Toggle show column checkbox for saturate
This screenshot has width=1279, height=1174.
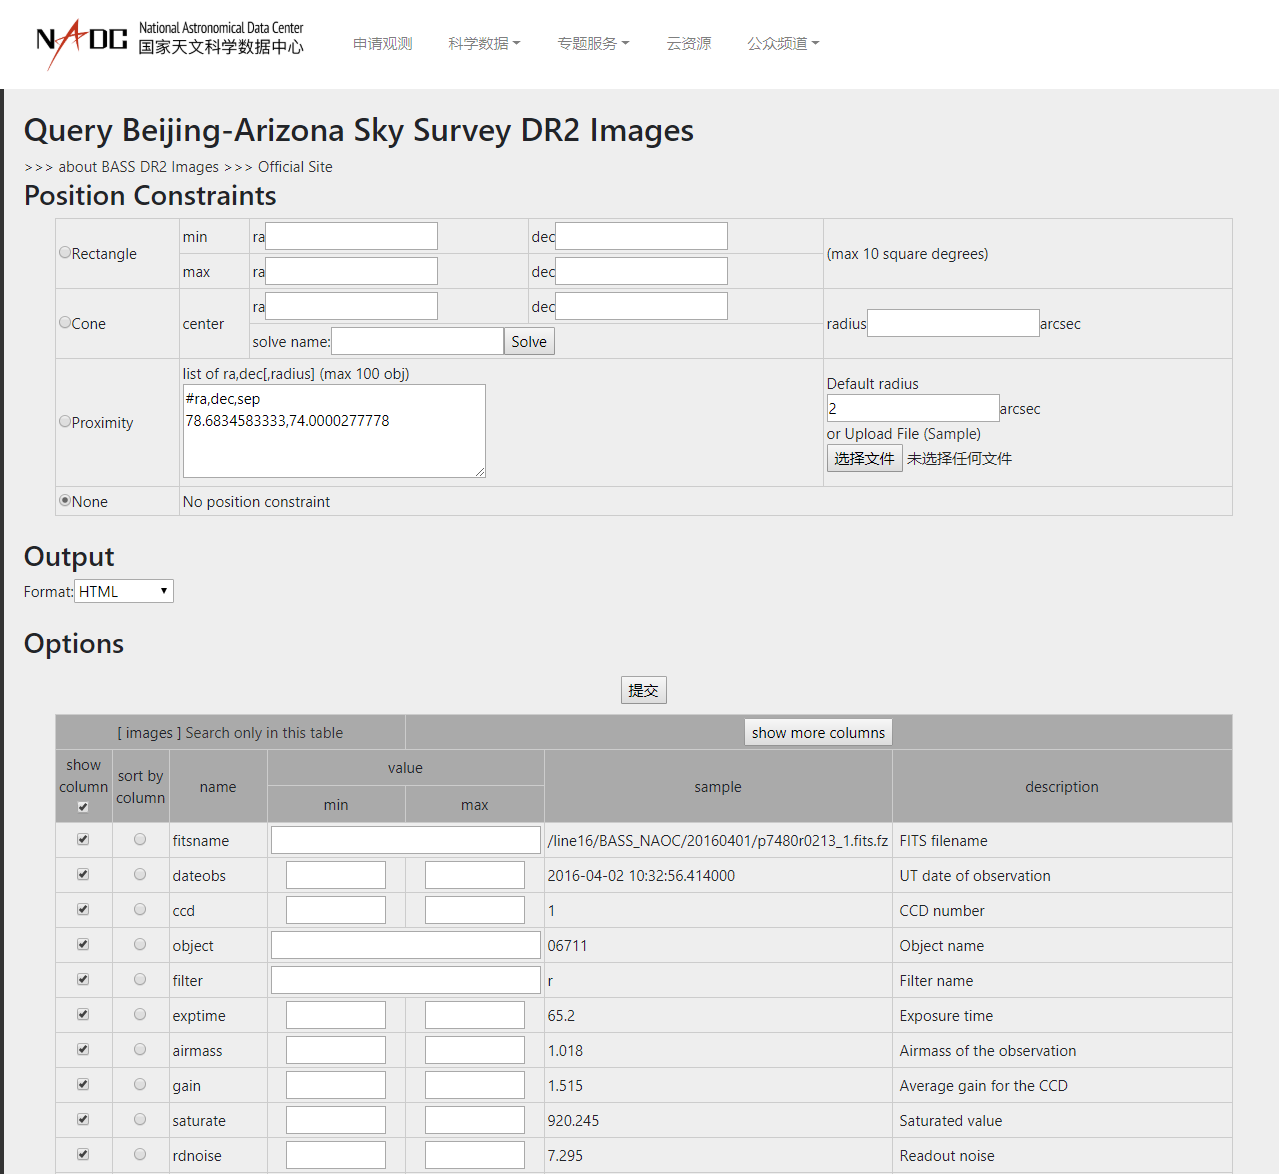83,1120
